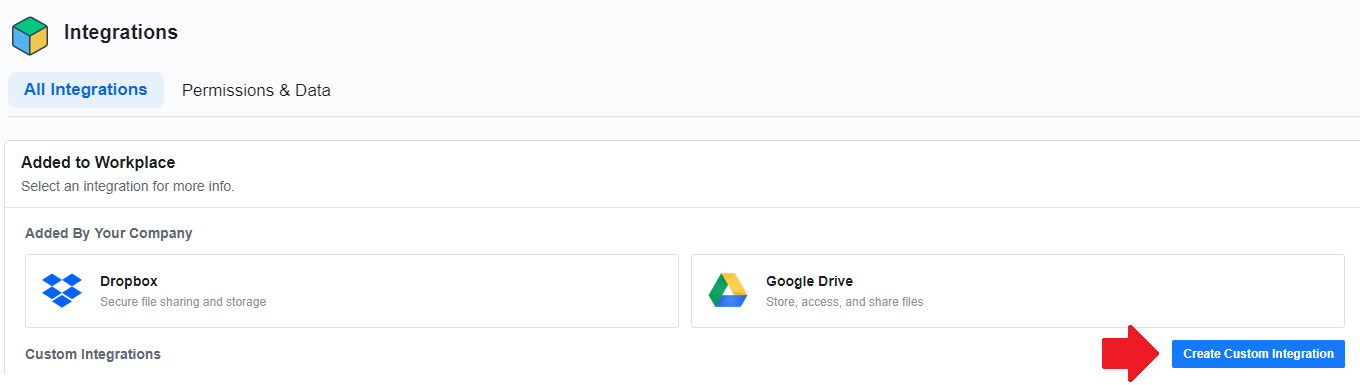
Task: Click the Added to Workplace heading
Action: click(98, 162)
